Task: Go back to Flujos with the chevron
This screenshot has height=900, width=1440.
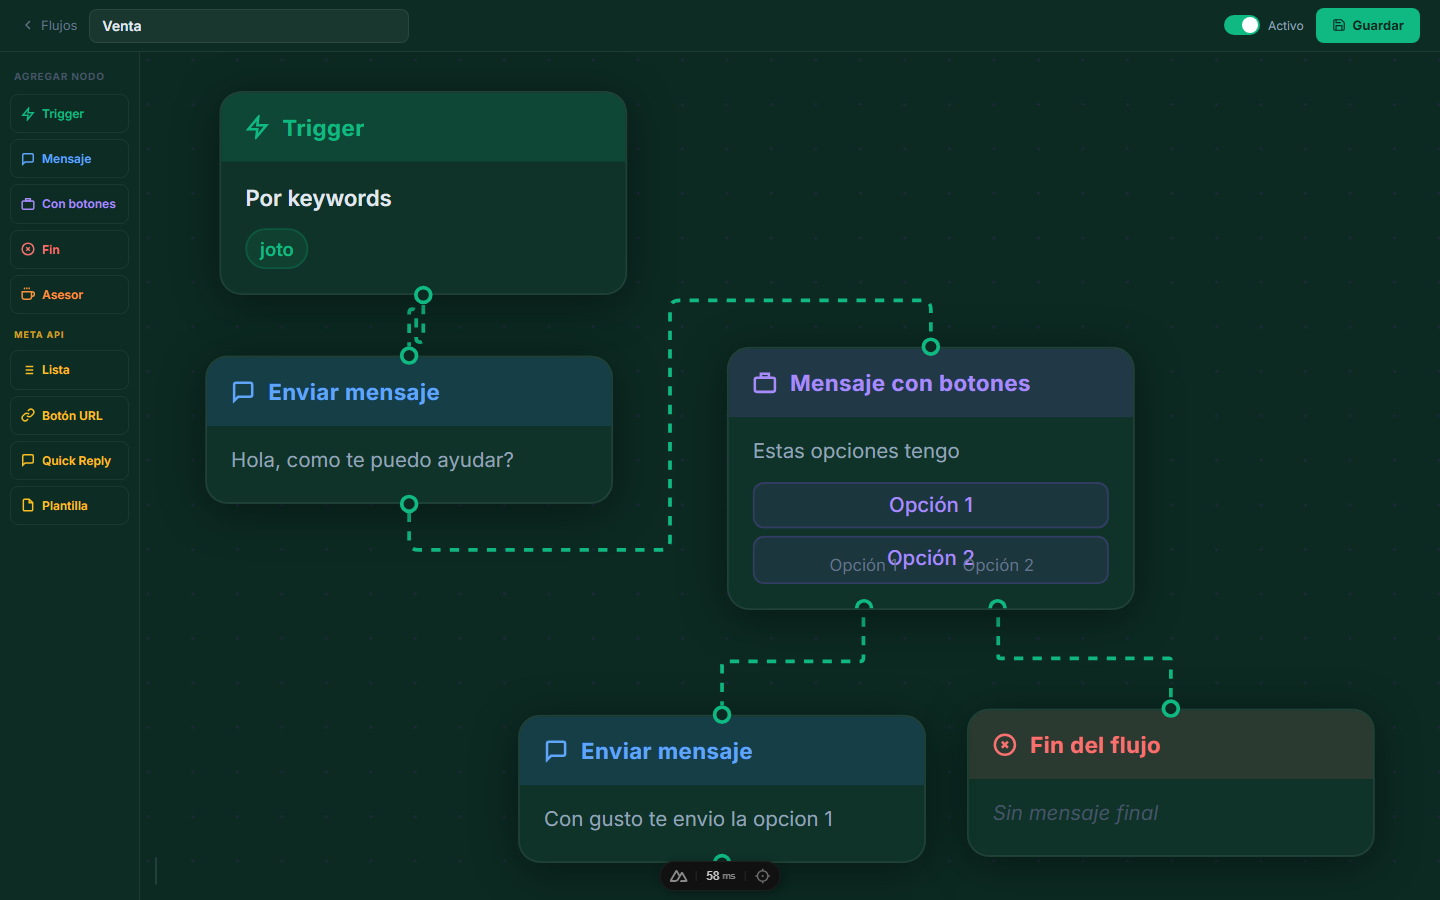Action: pos(49,25)
